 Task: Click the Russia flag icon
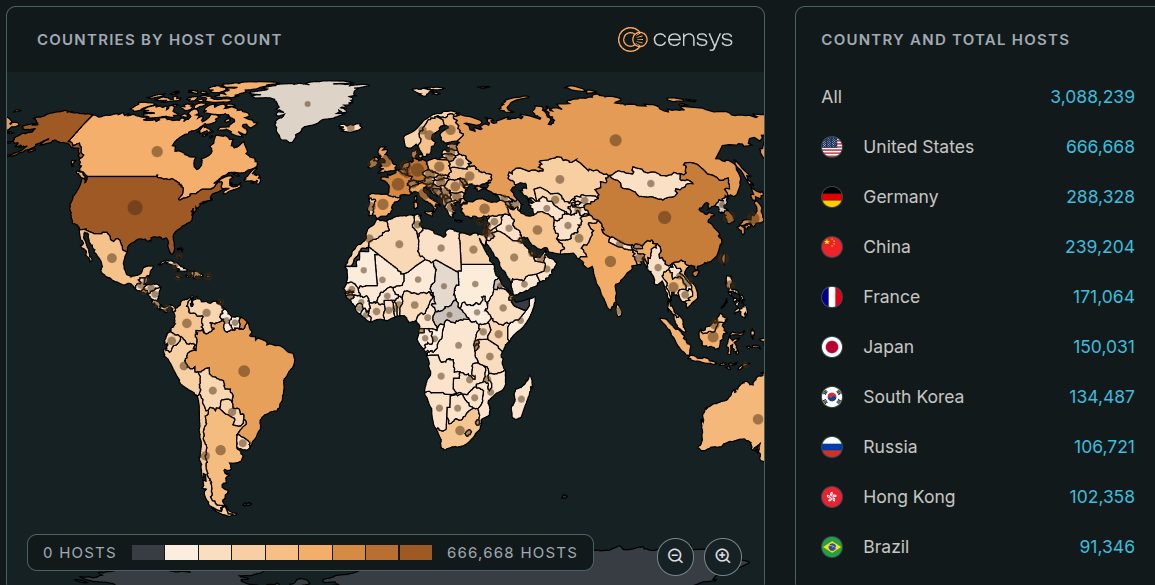[x=832, y=446]
